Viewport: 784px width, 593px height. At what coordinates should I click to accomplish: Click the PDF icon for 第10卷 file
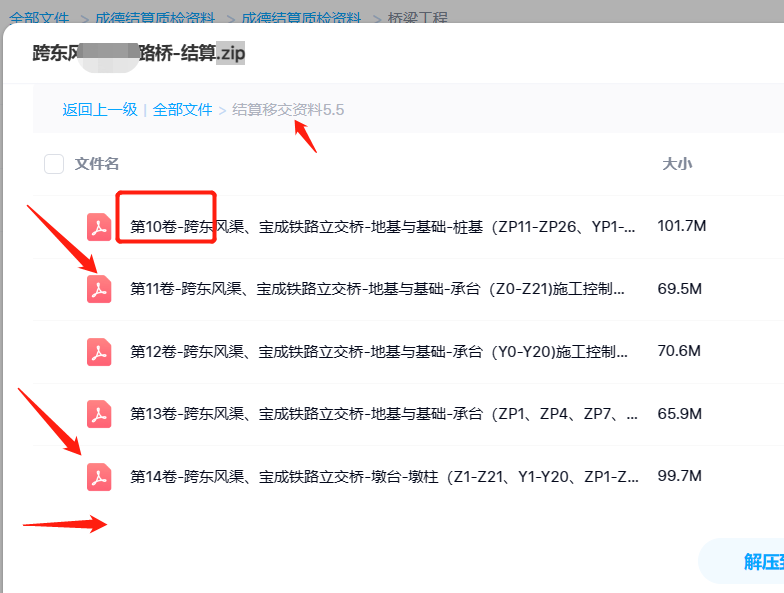point(99,227)
